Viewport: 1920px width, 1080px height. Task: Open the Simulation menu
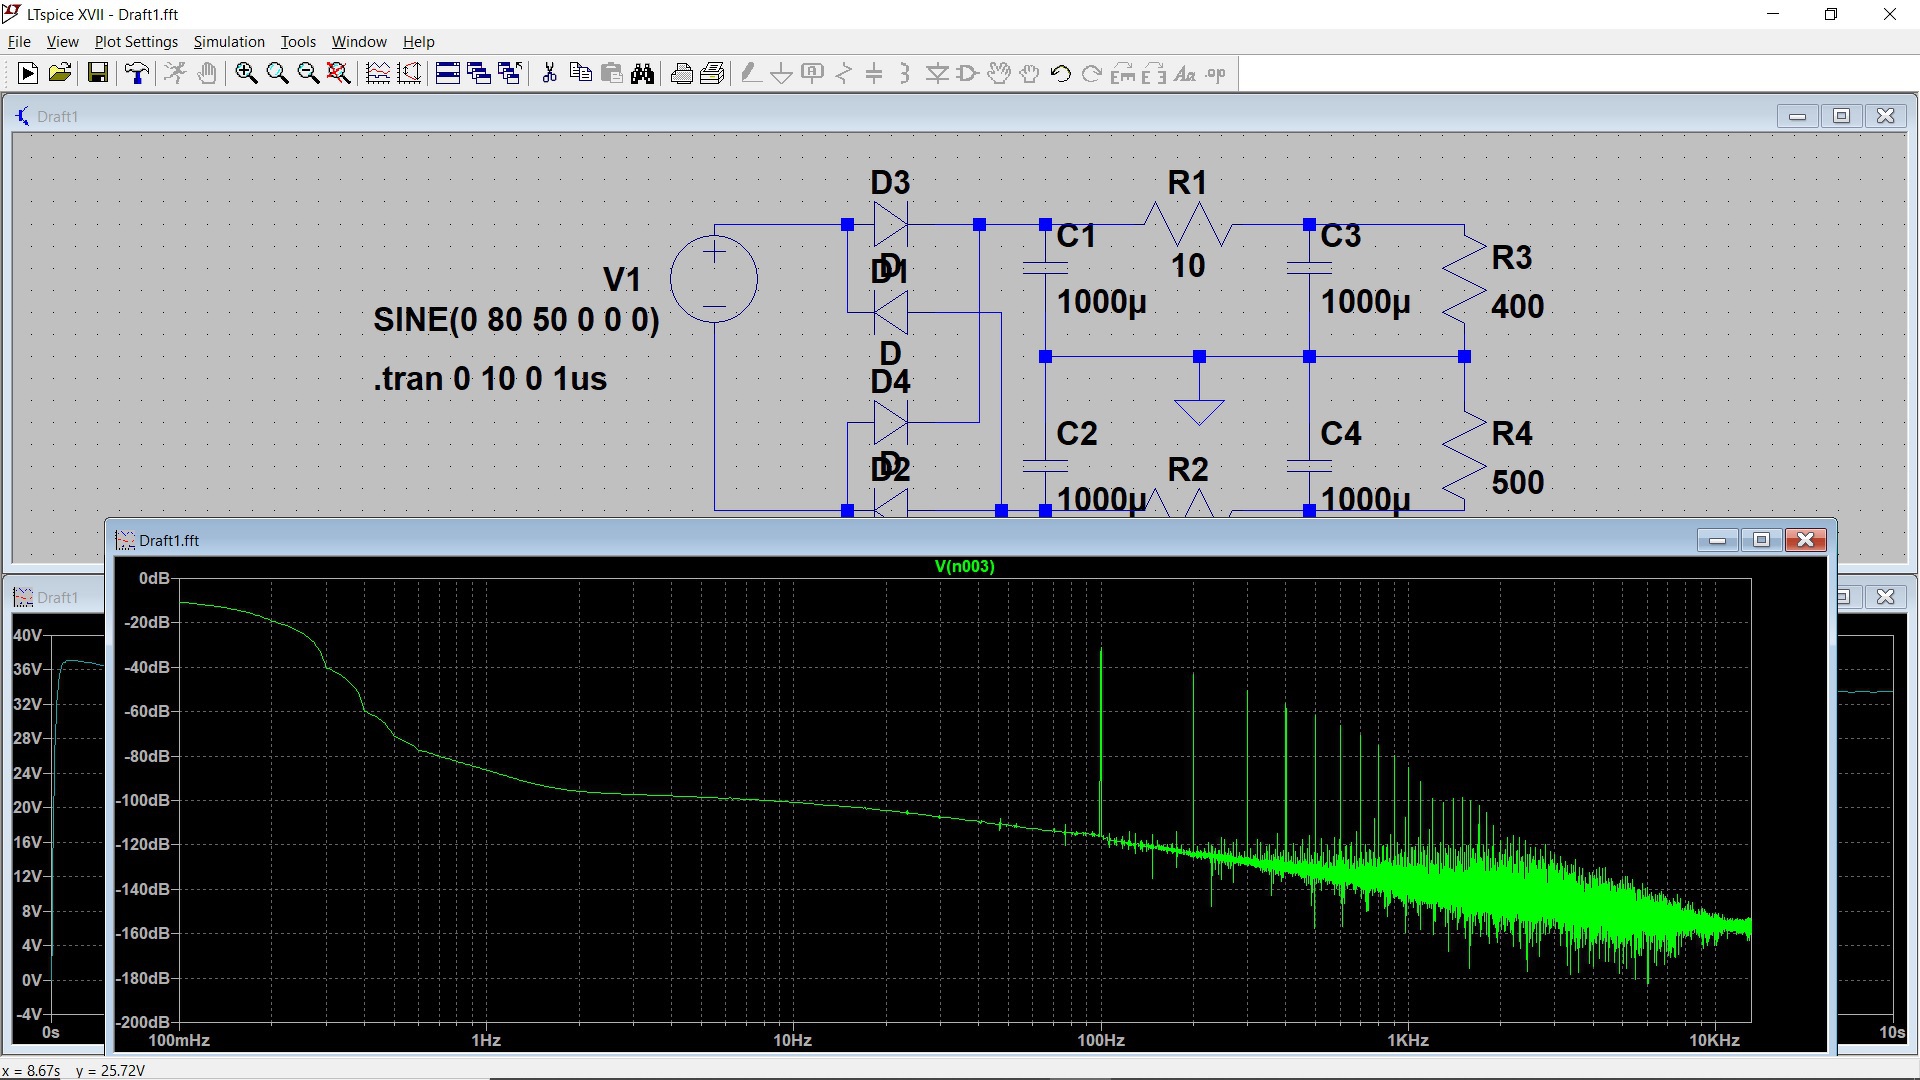(x=229, y=42)
